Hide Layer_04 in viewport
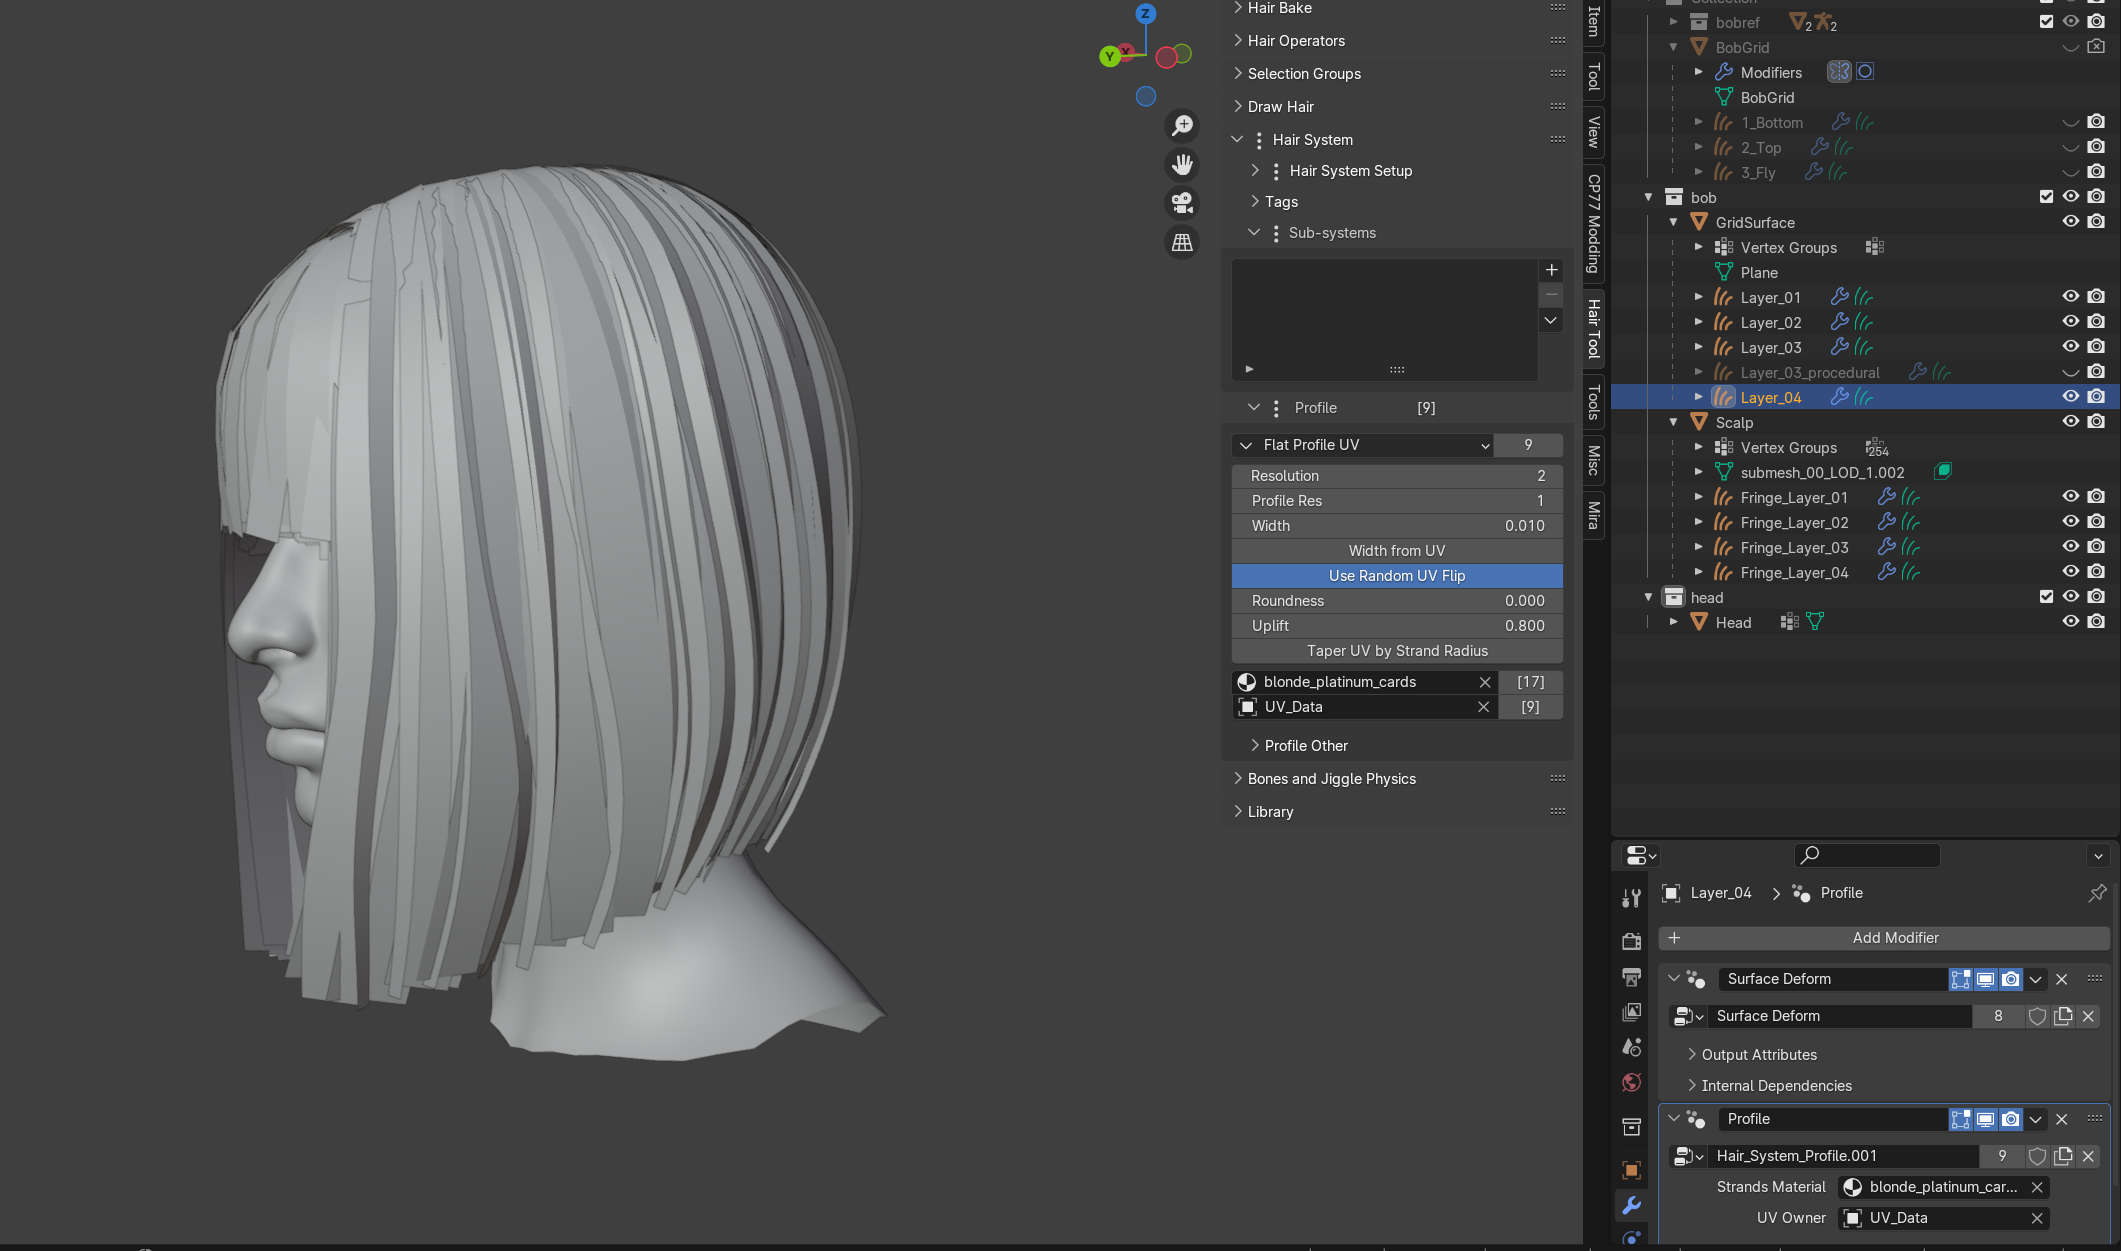This screenshot has height=1251, width=2121. 2070,397
